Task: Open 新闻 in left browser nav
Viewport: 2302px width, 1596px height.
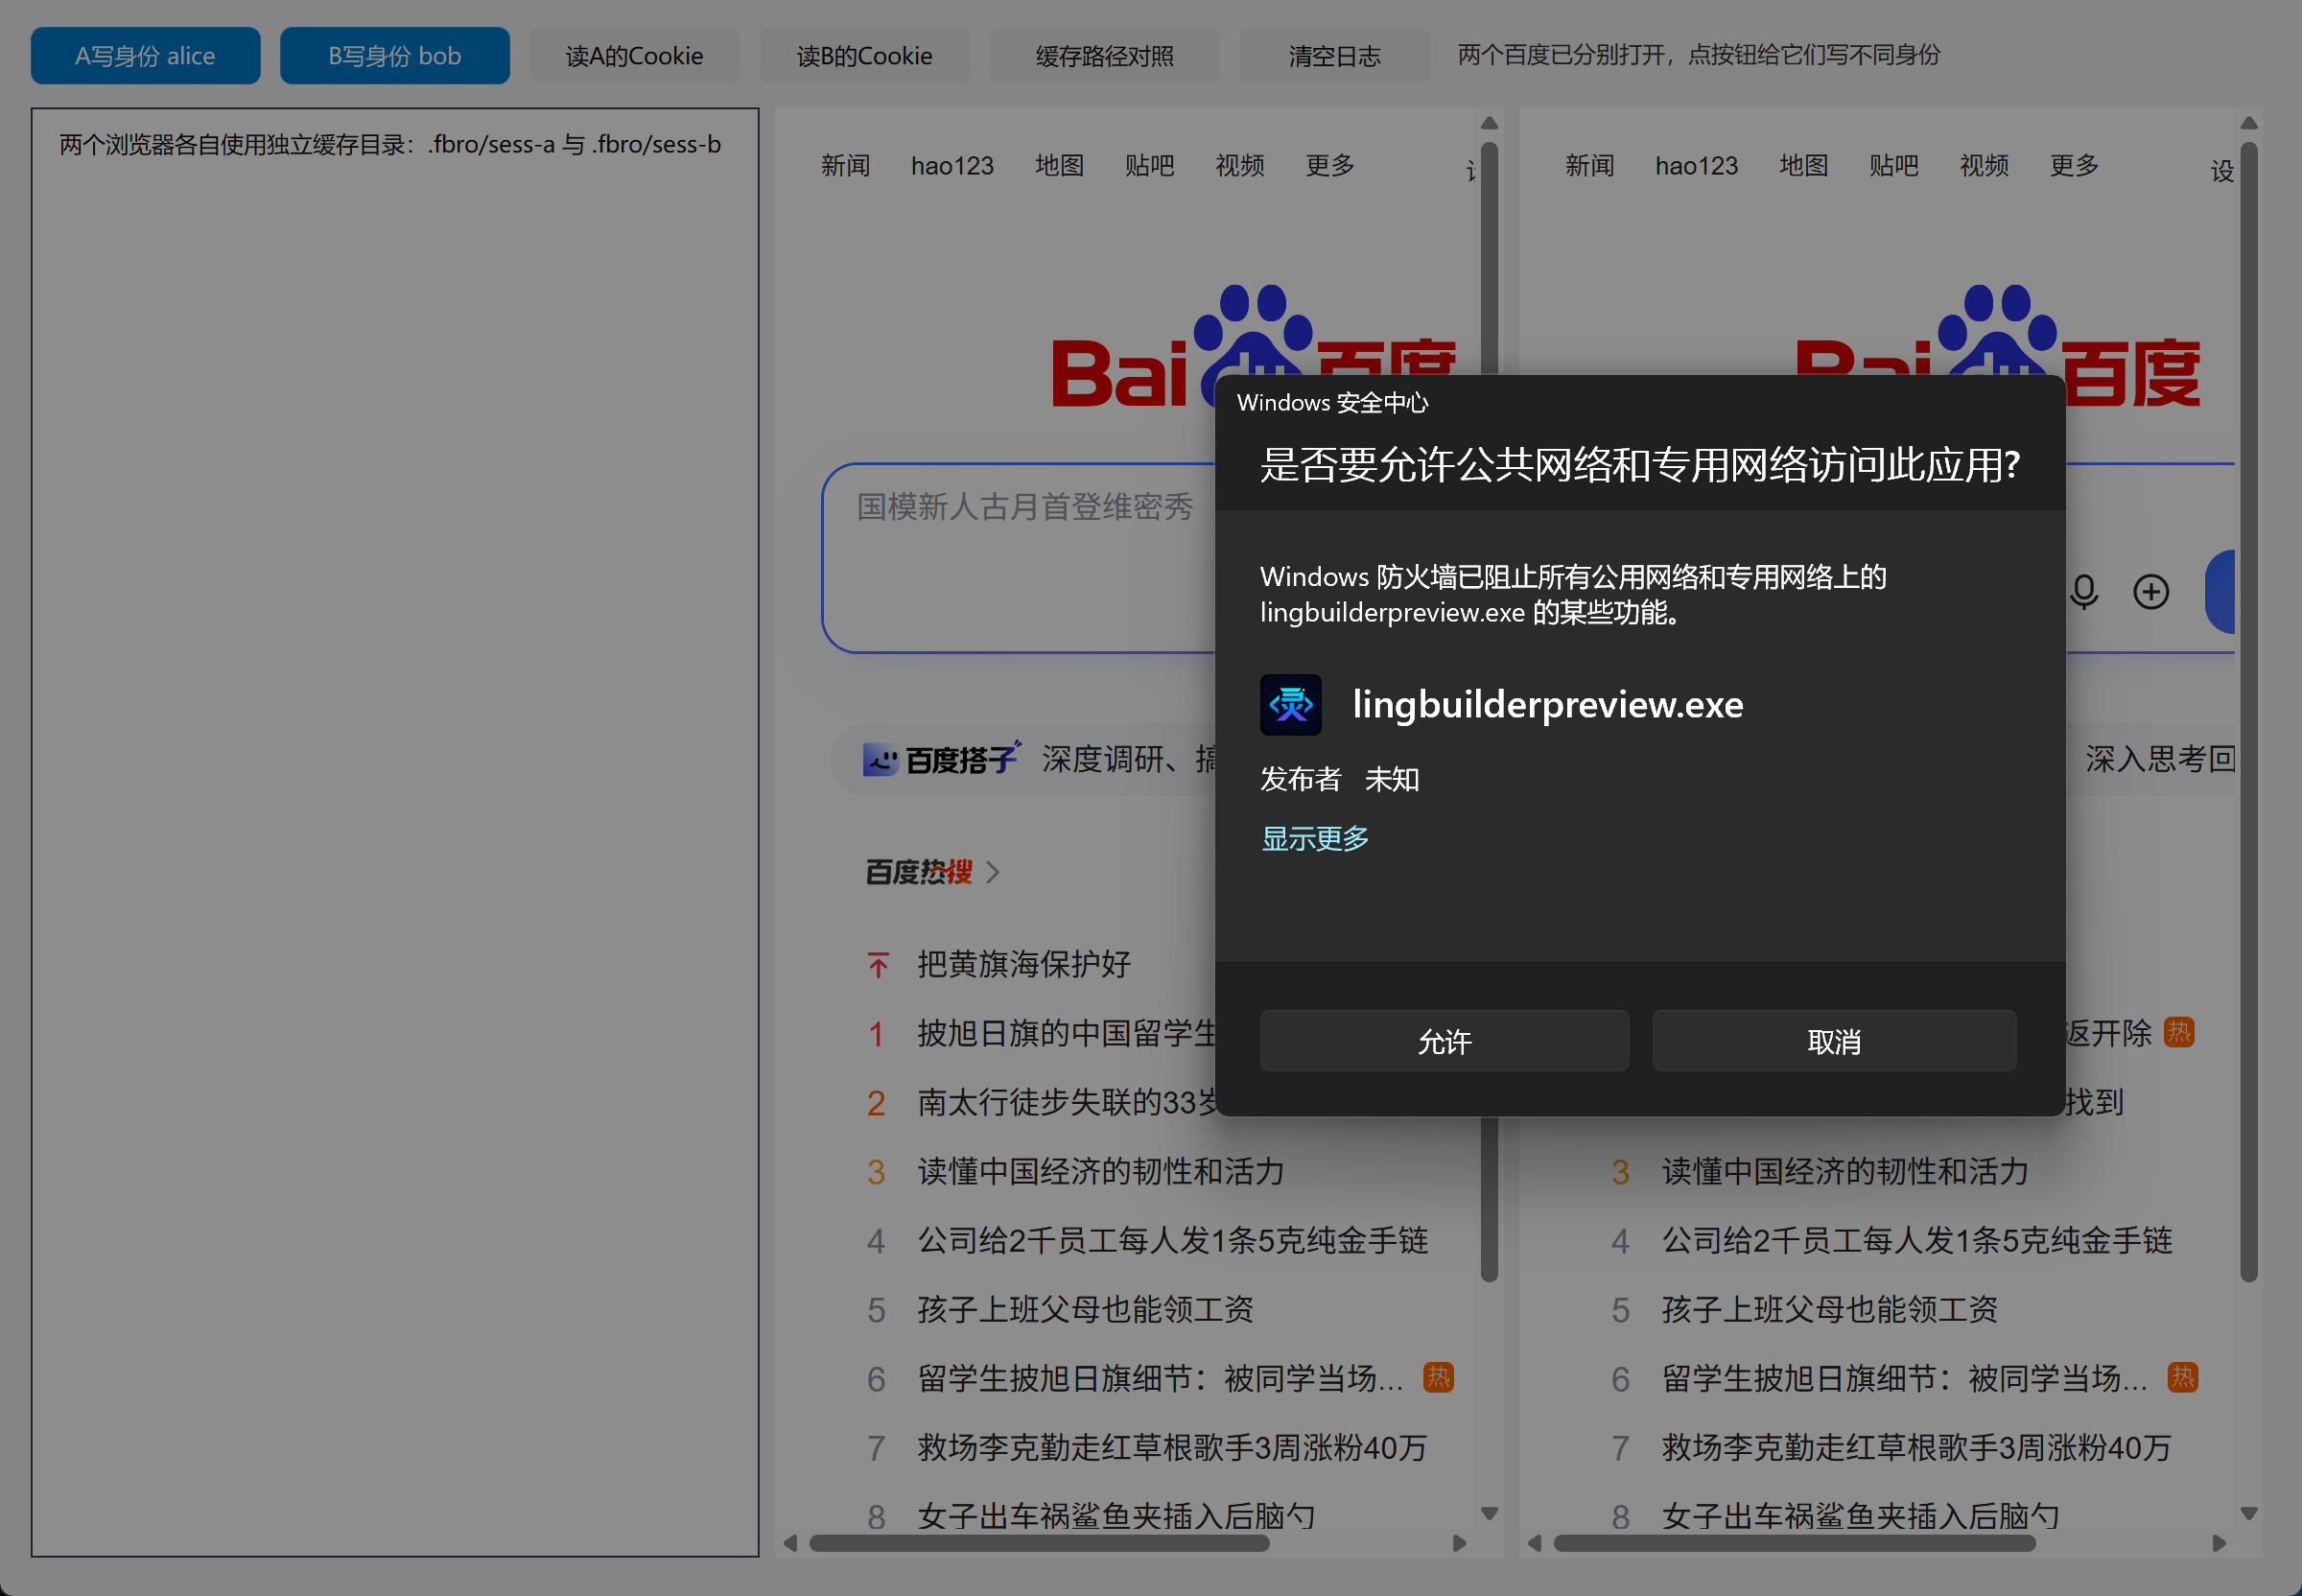Action: pos(846,165)
